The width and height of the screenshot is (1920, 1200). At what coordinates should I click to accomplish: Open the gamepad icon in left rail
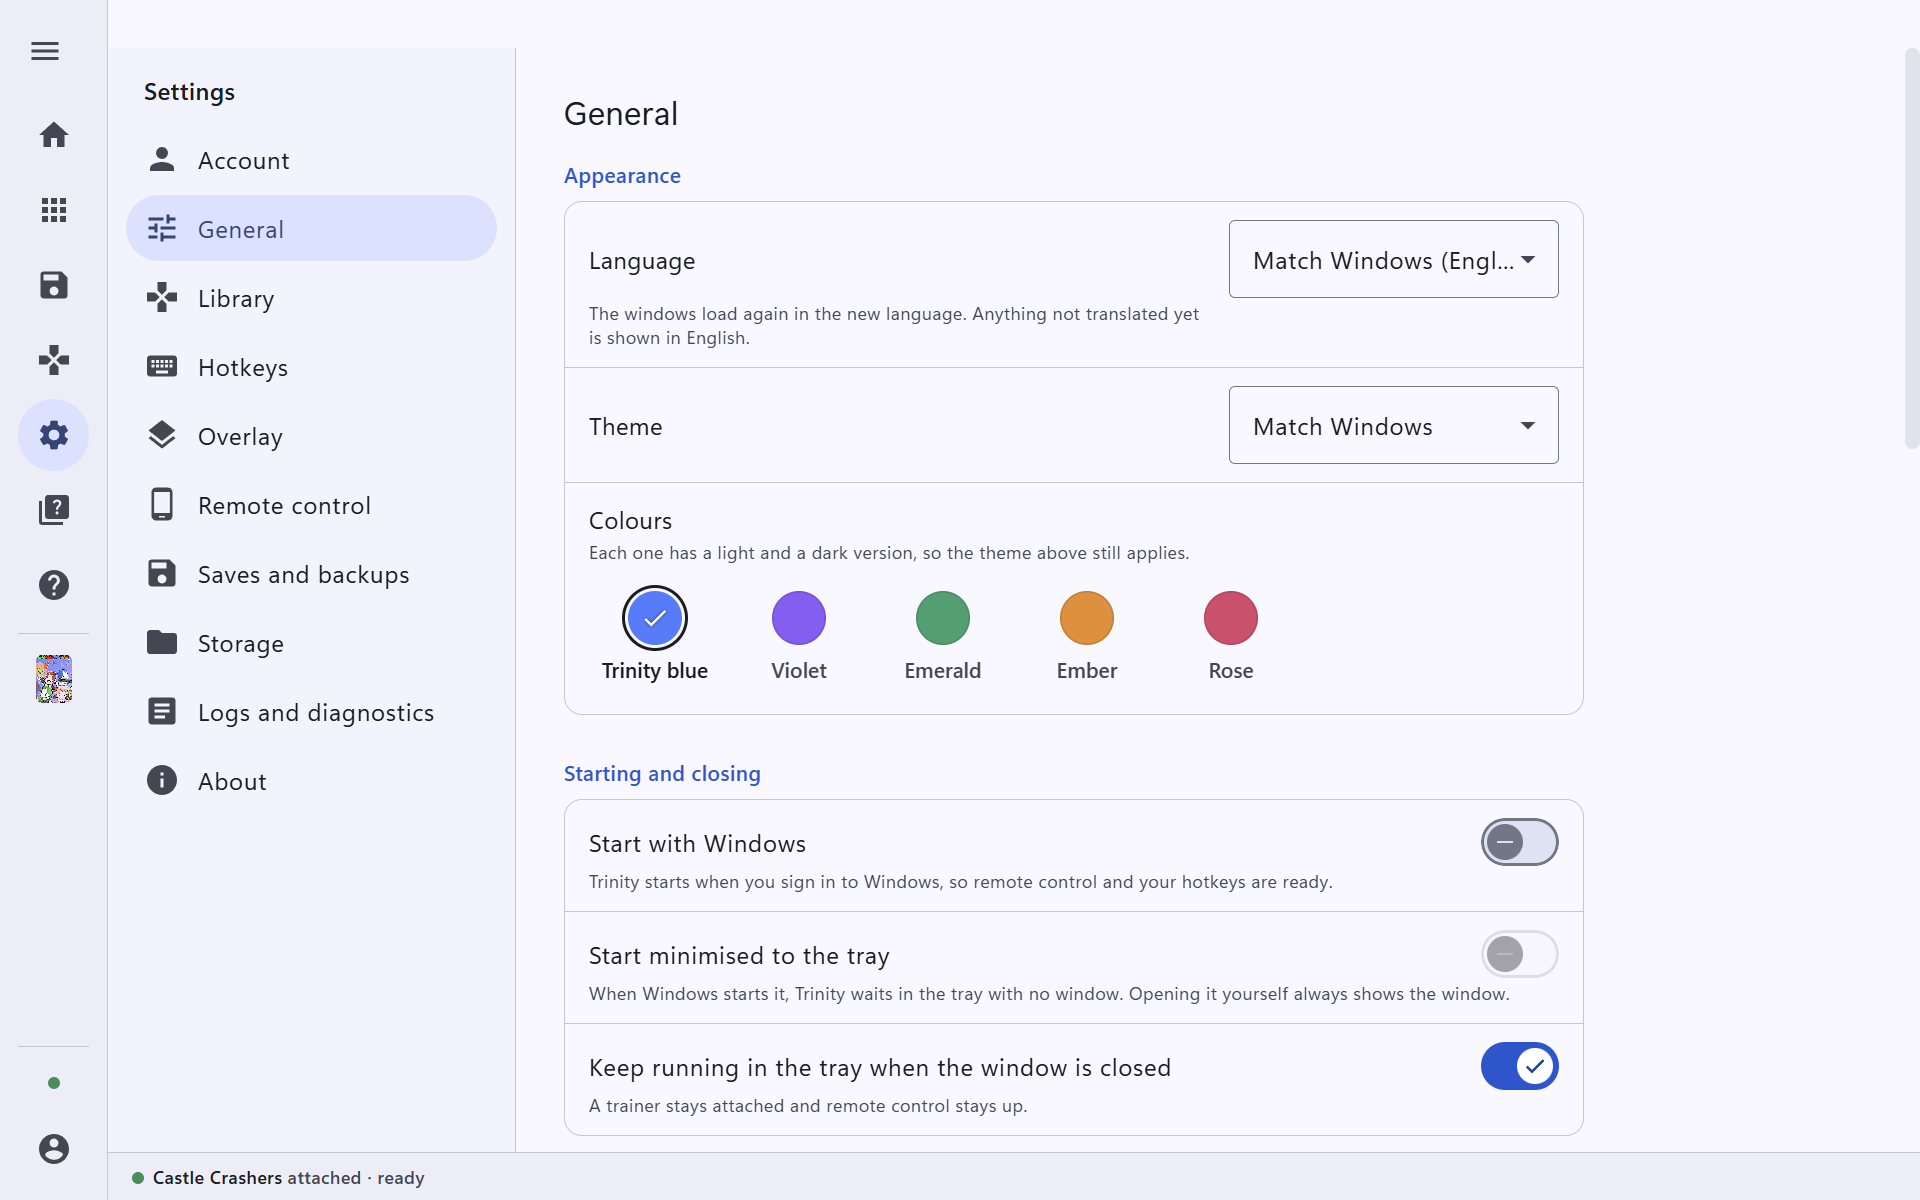coord(54,360)
